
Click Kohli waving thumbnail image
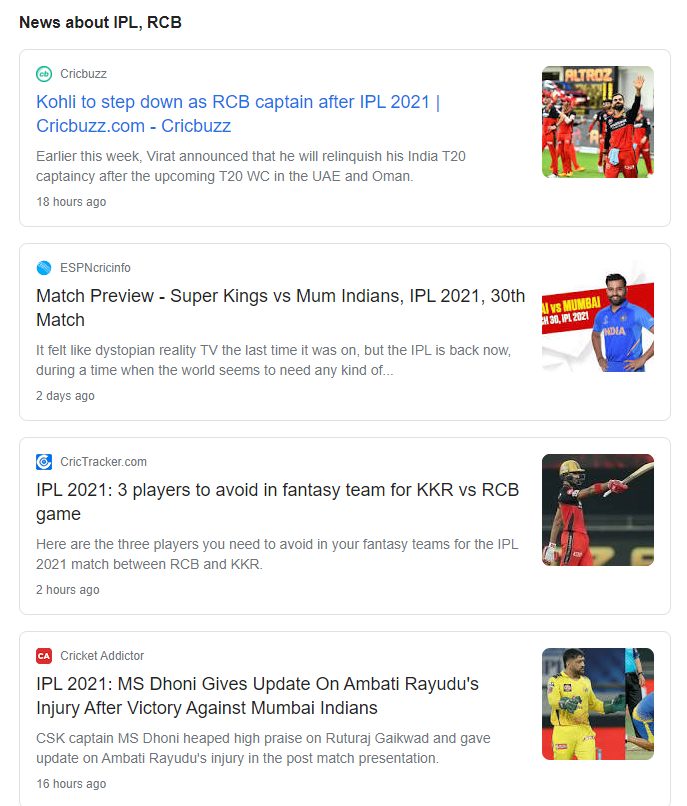pyautogui.click(x=598, y=122)
